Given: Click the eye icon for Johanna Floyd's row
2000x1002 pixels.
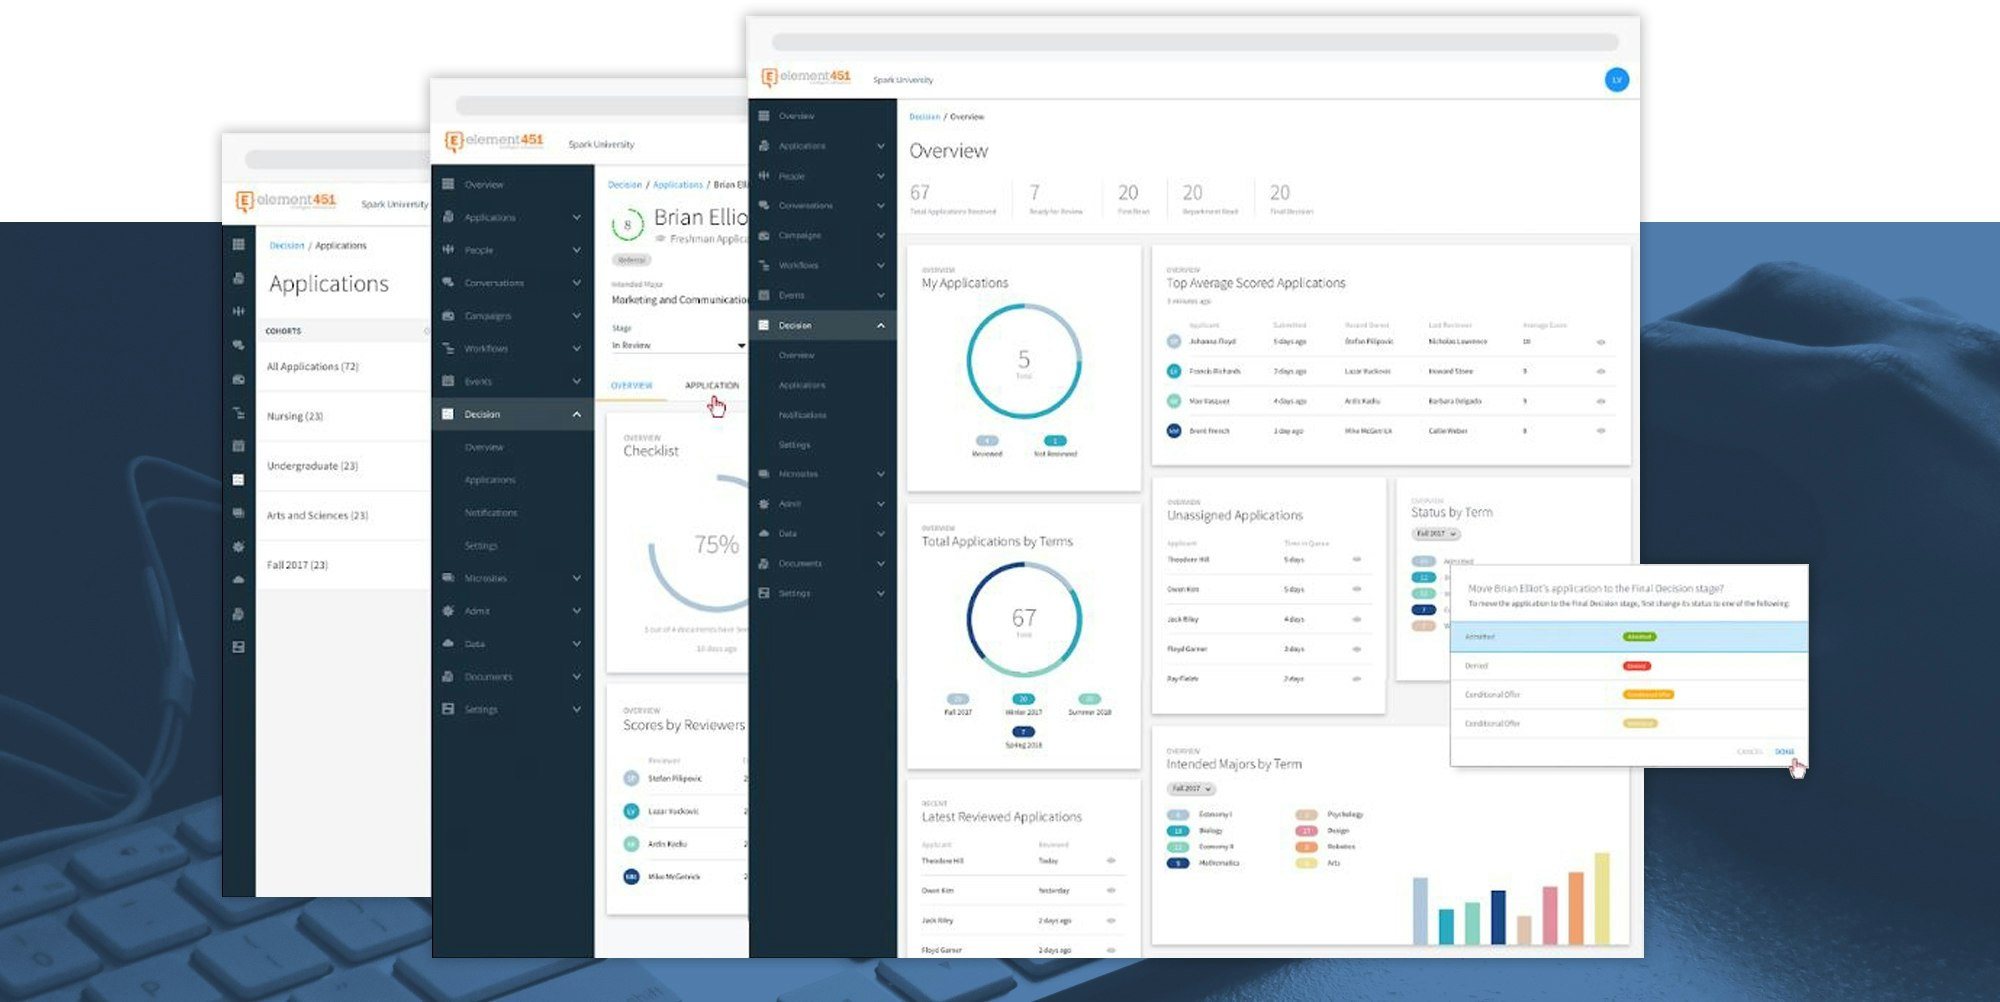Looking at the screenshot, I should point(1600,342).
